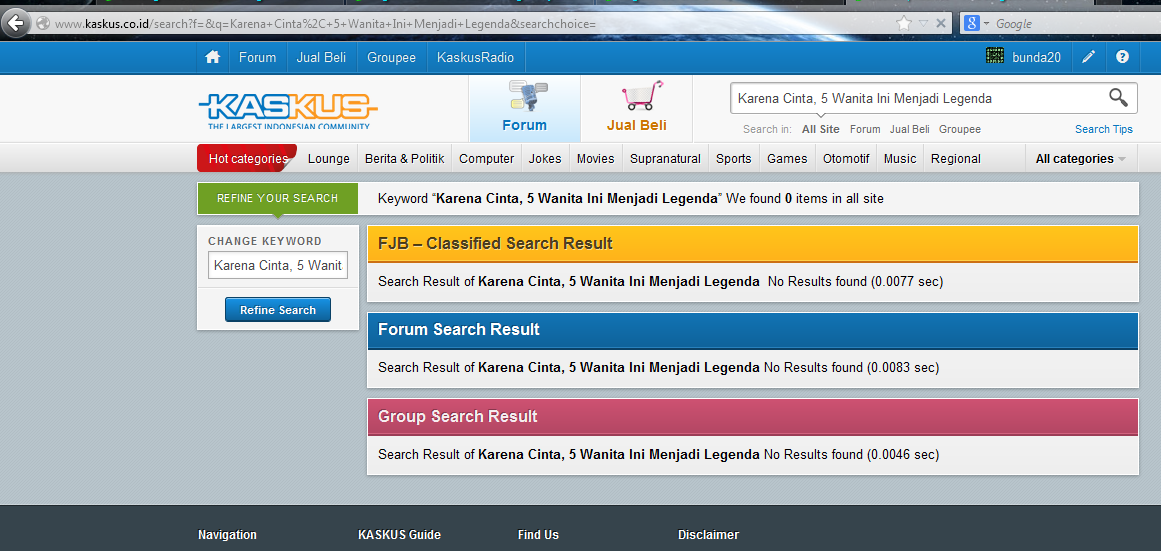Open help question mark icon
Viewport: 1161px width, 551px height.
(1122, 57)
